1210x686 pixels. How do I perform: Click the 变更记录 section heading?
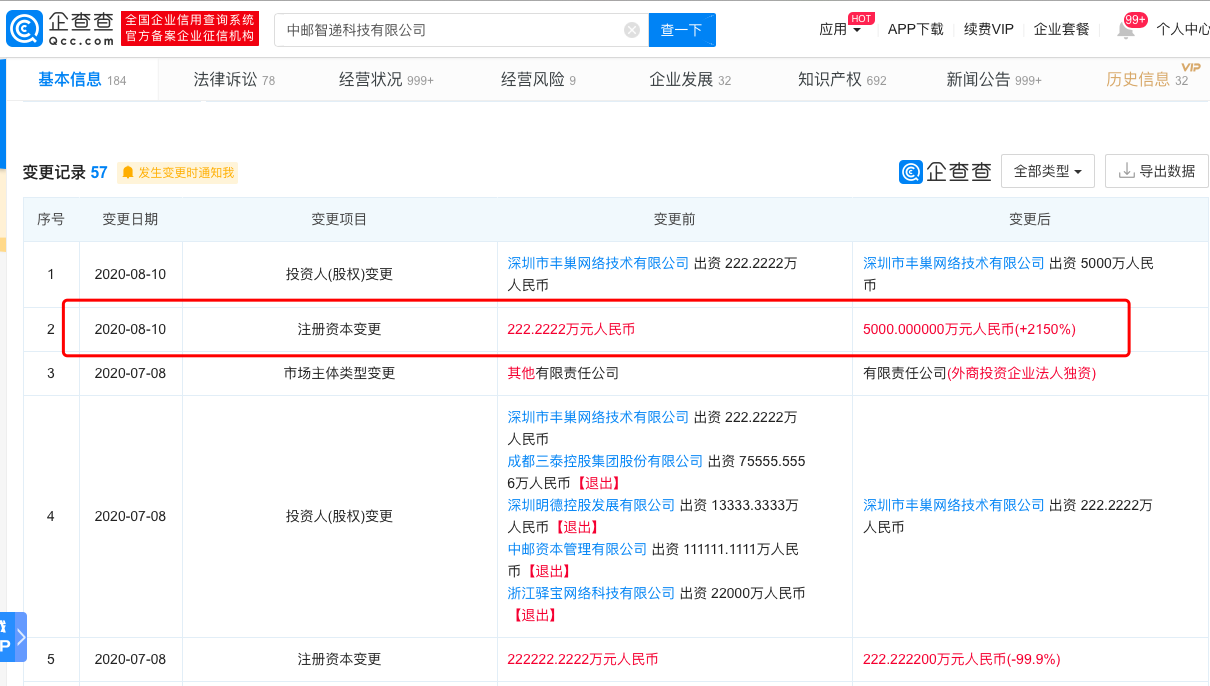click(55, 172)
